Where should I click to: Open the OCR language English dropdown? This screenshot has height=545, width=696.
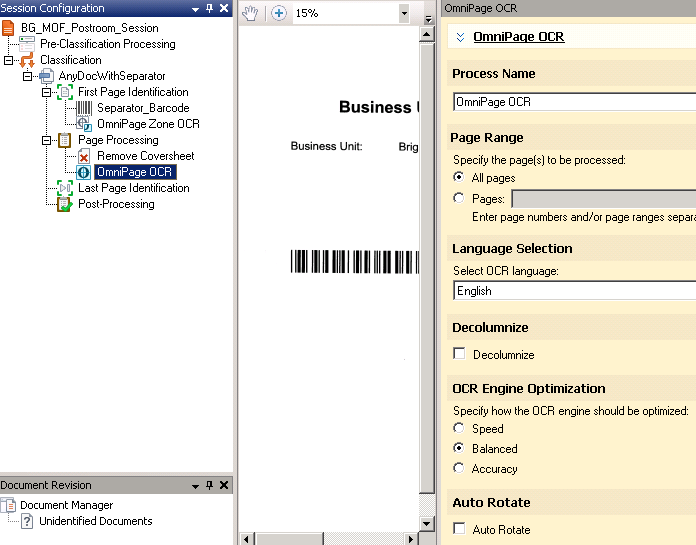(574, 291)
